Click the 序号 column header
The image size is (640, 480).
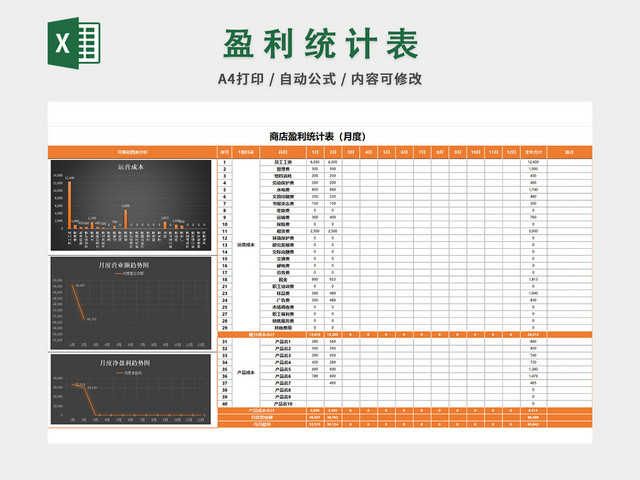coord(224,152)
